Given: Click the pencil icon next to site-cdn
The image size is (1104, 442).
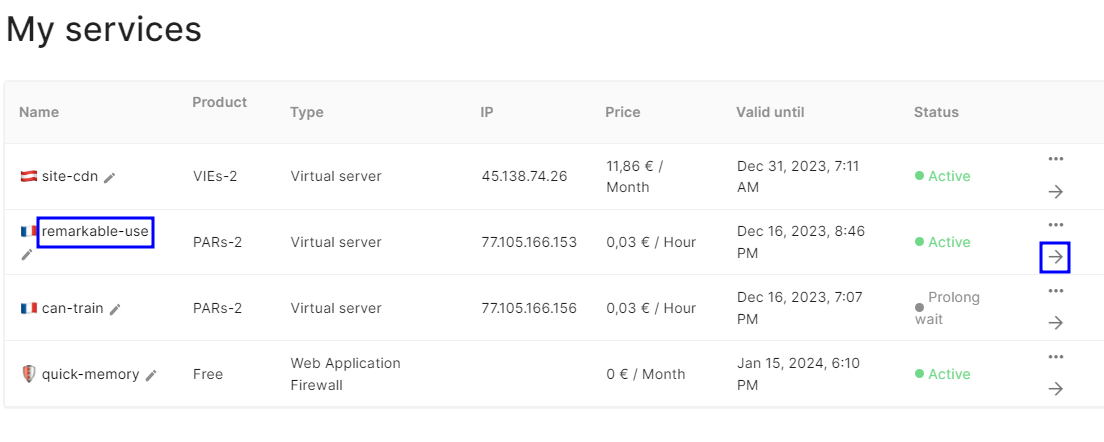Looking at the screenshot, I should 110,177.
